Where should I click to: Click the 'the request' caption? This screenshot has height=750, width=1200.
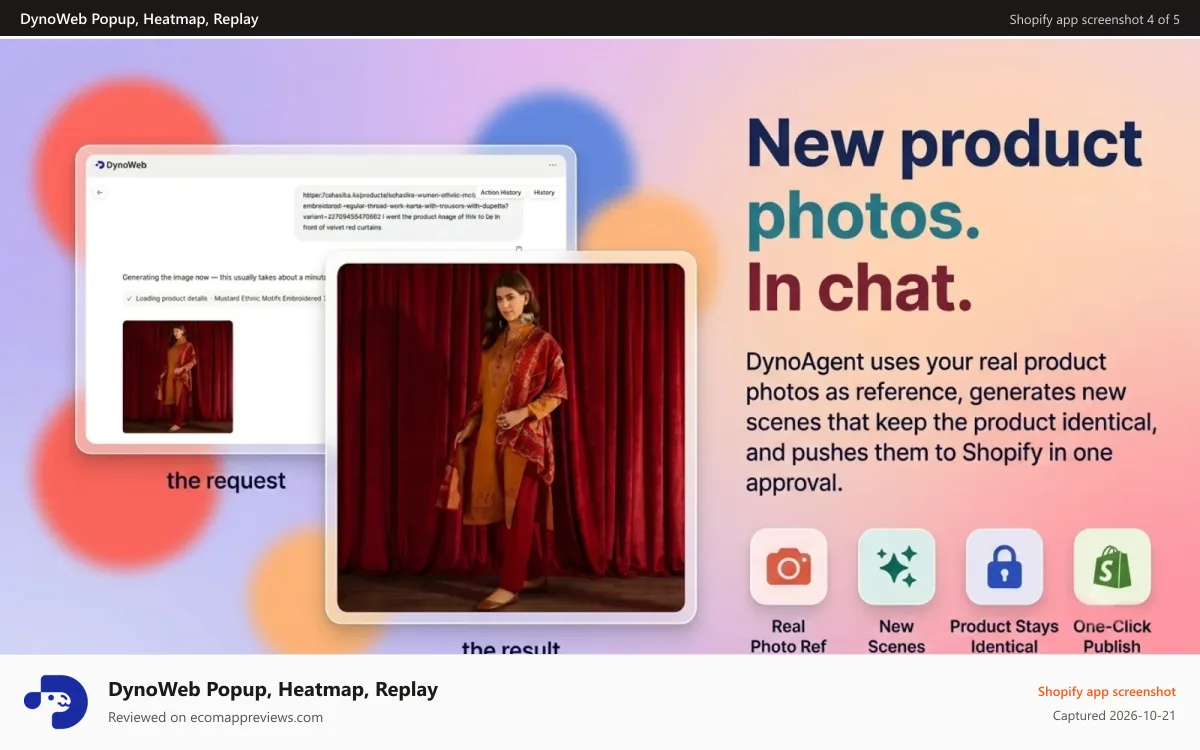click(x=226, y=481)
